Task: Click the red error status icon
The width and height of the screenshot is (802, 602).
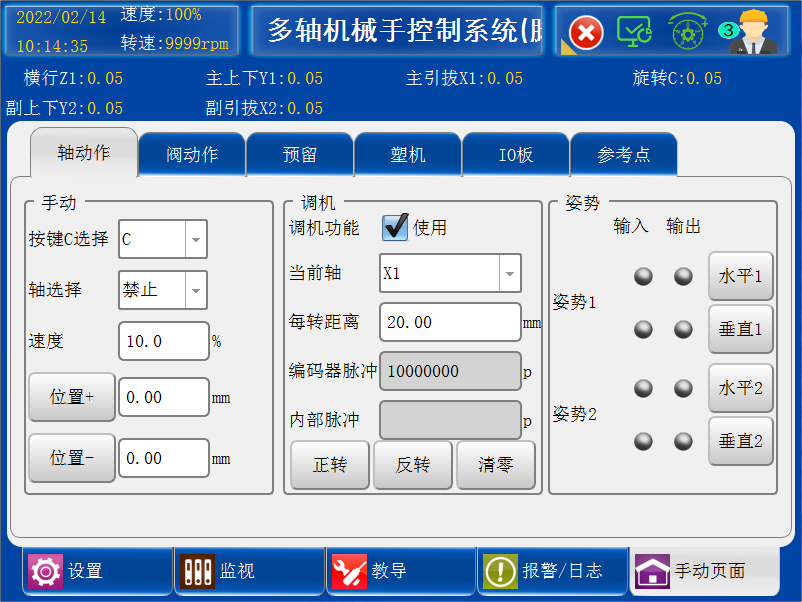Action: pyautogui.click(x=587, y=33)
